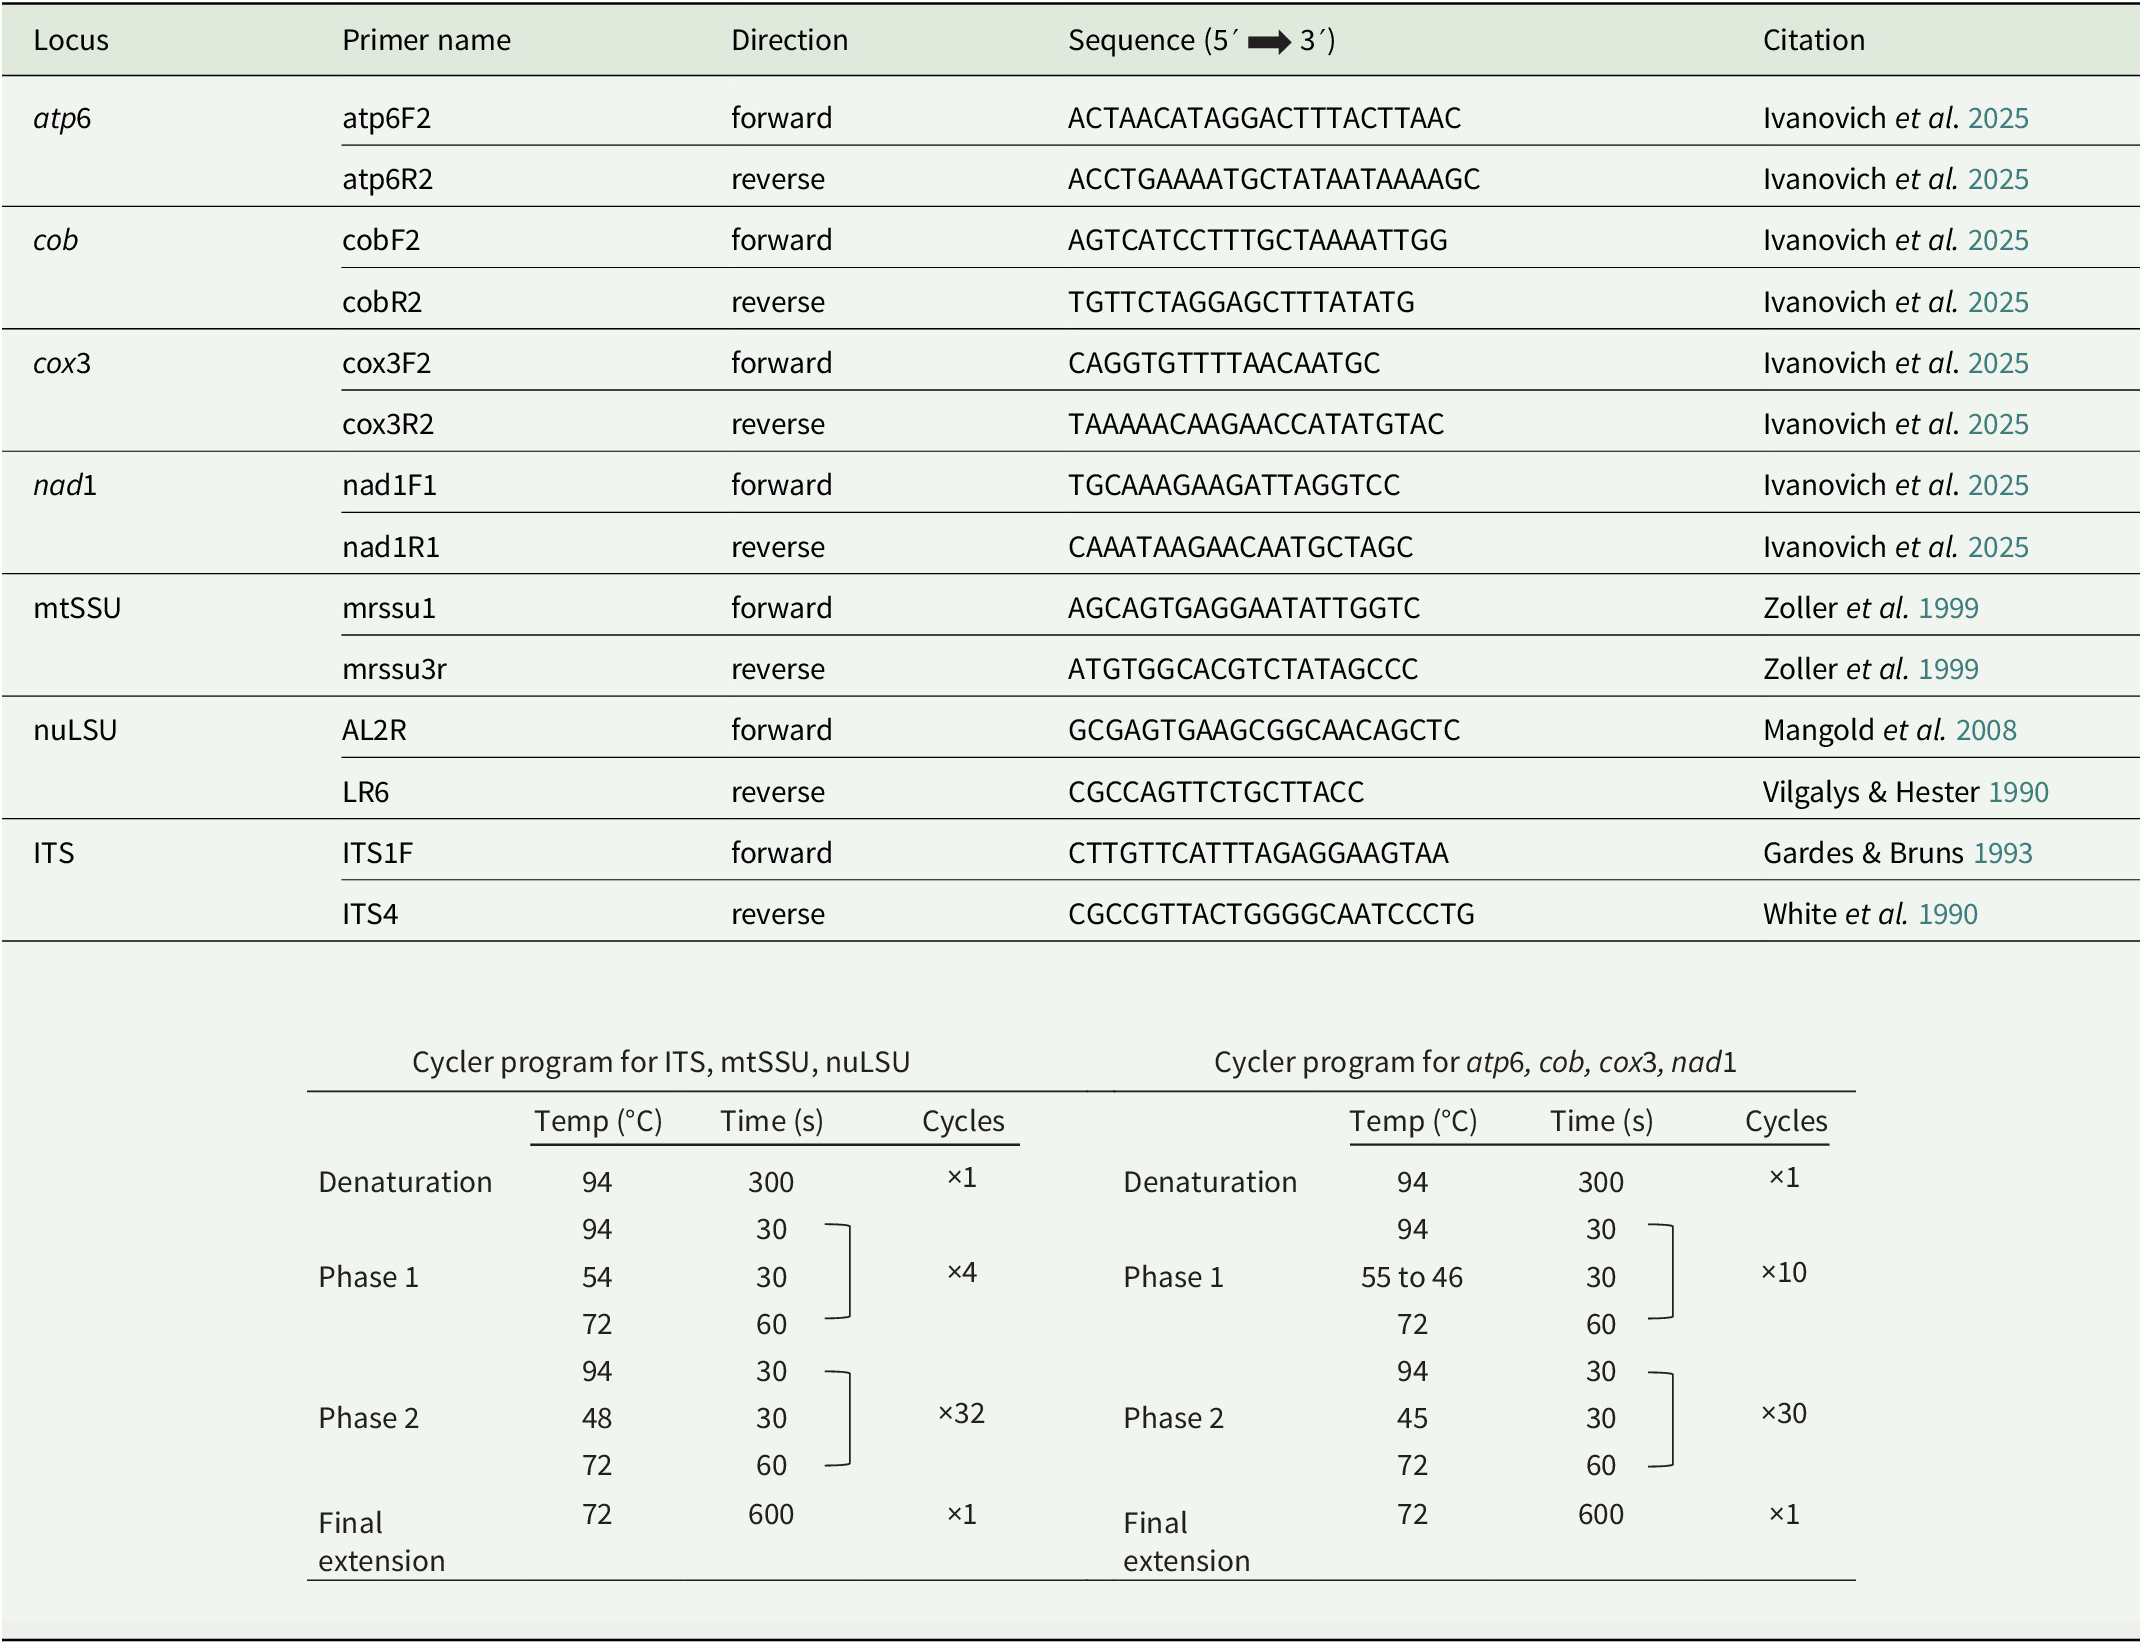This screenshot has height=1644, width=2142.
Task: Click the 2025 citation link for nad1R1
Action: coord(1997,547)
